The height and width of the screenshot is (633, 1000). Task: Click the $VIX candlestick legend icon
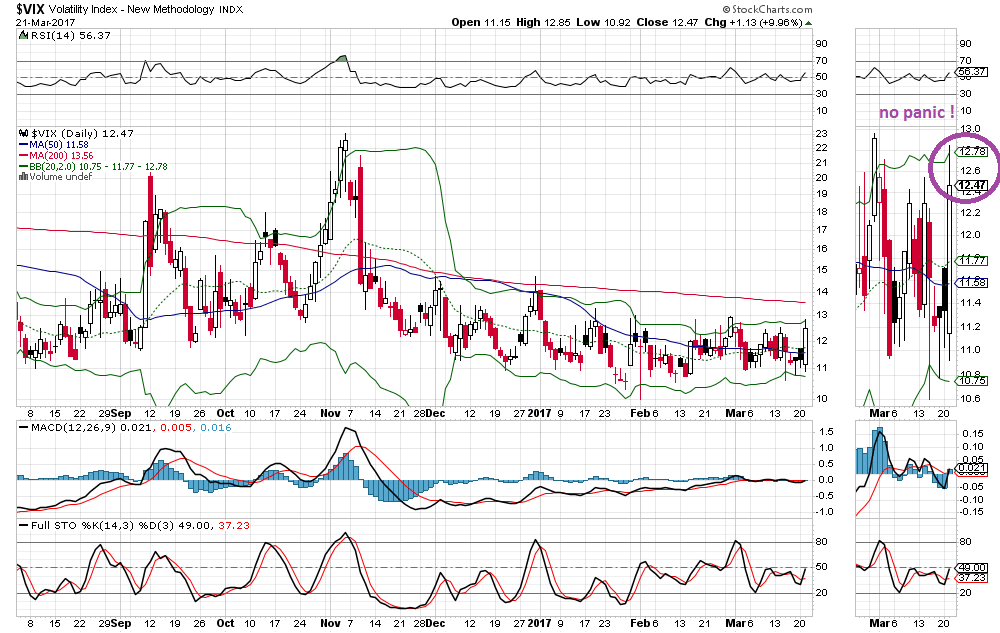click(24, 133)
